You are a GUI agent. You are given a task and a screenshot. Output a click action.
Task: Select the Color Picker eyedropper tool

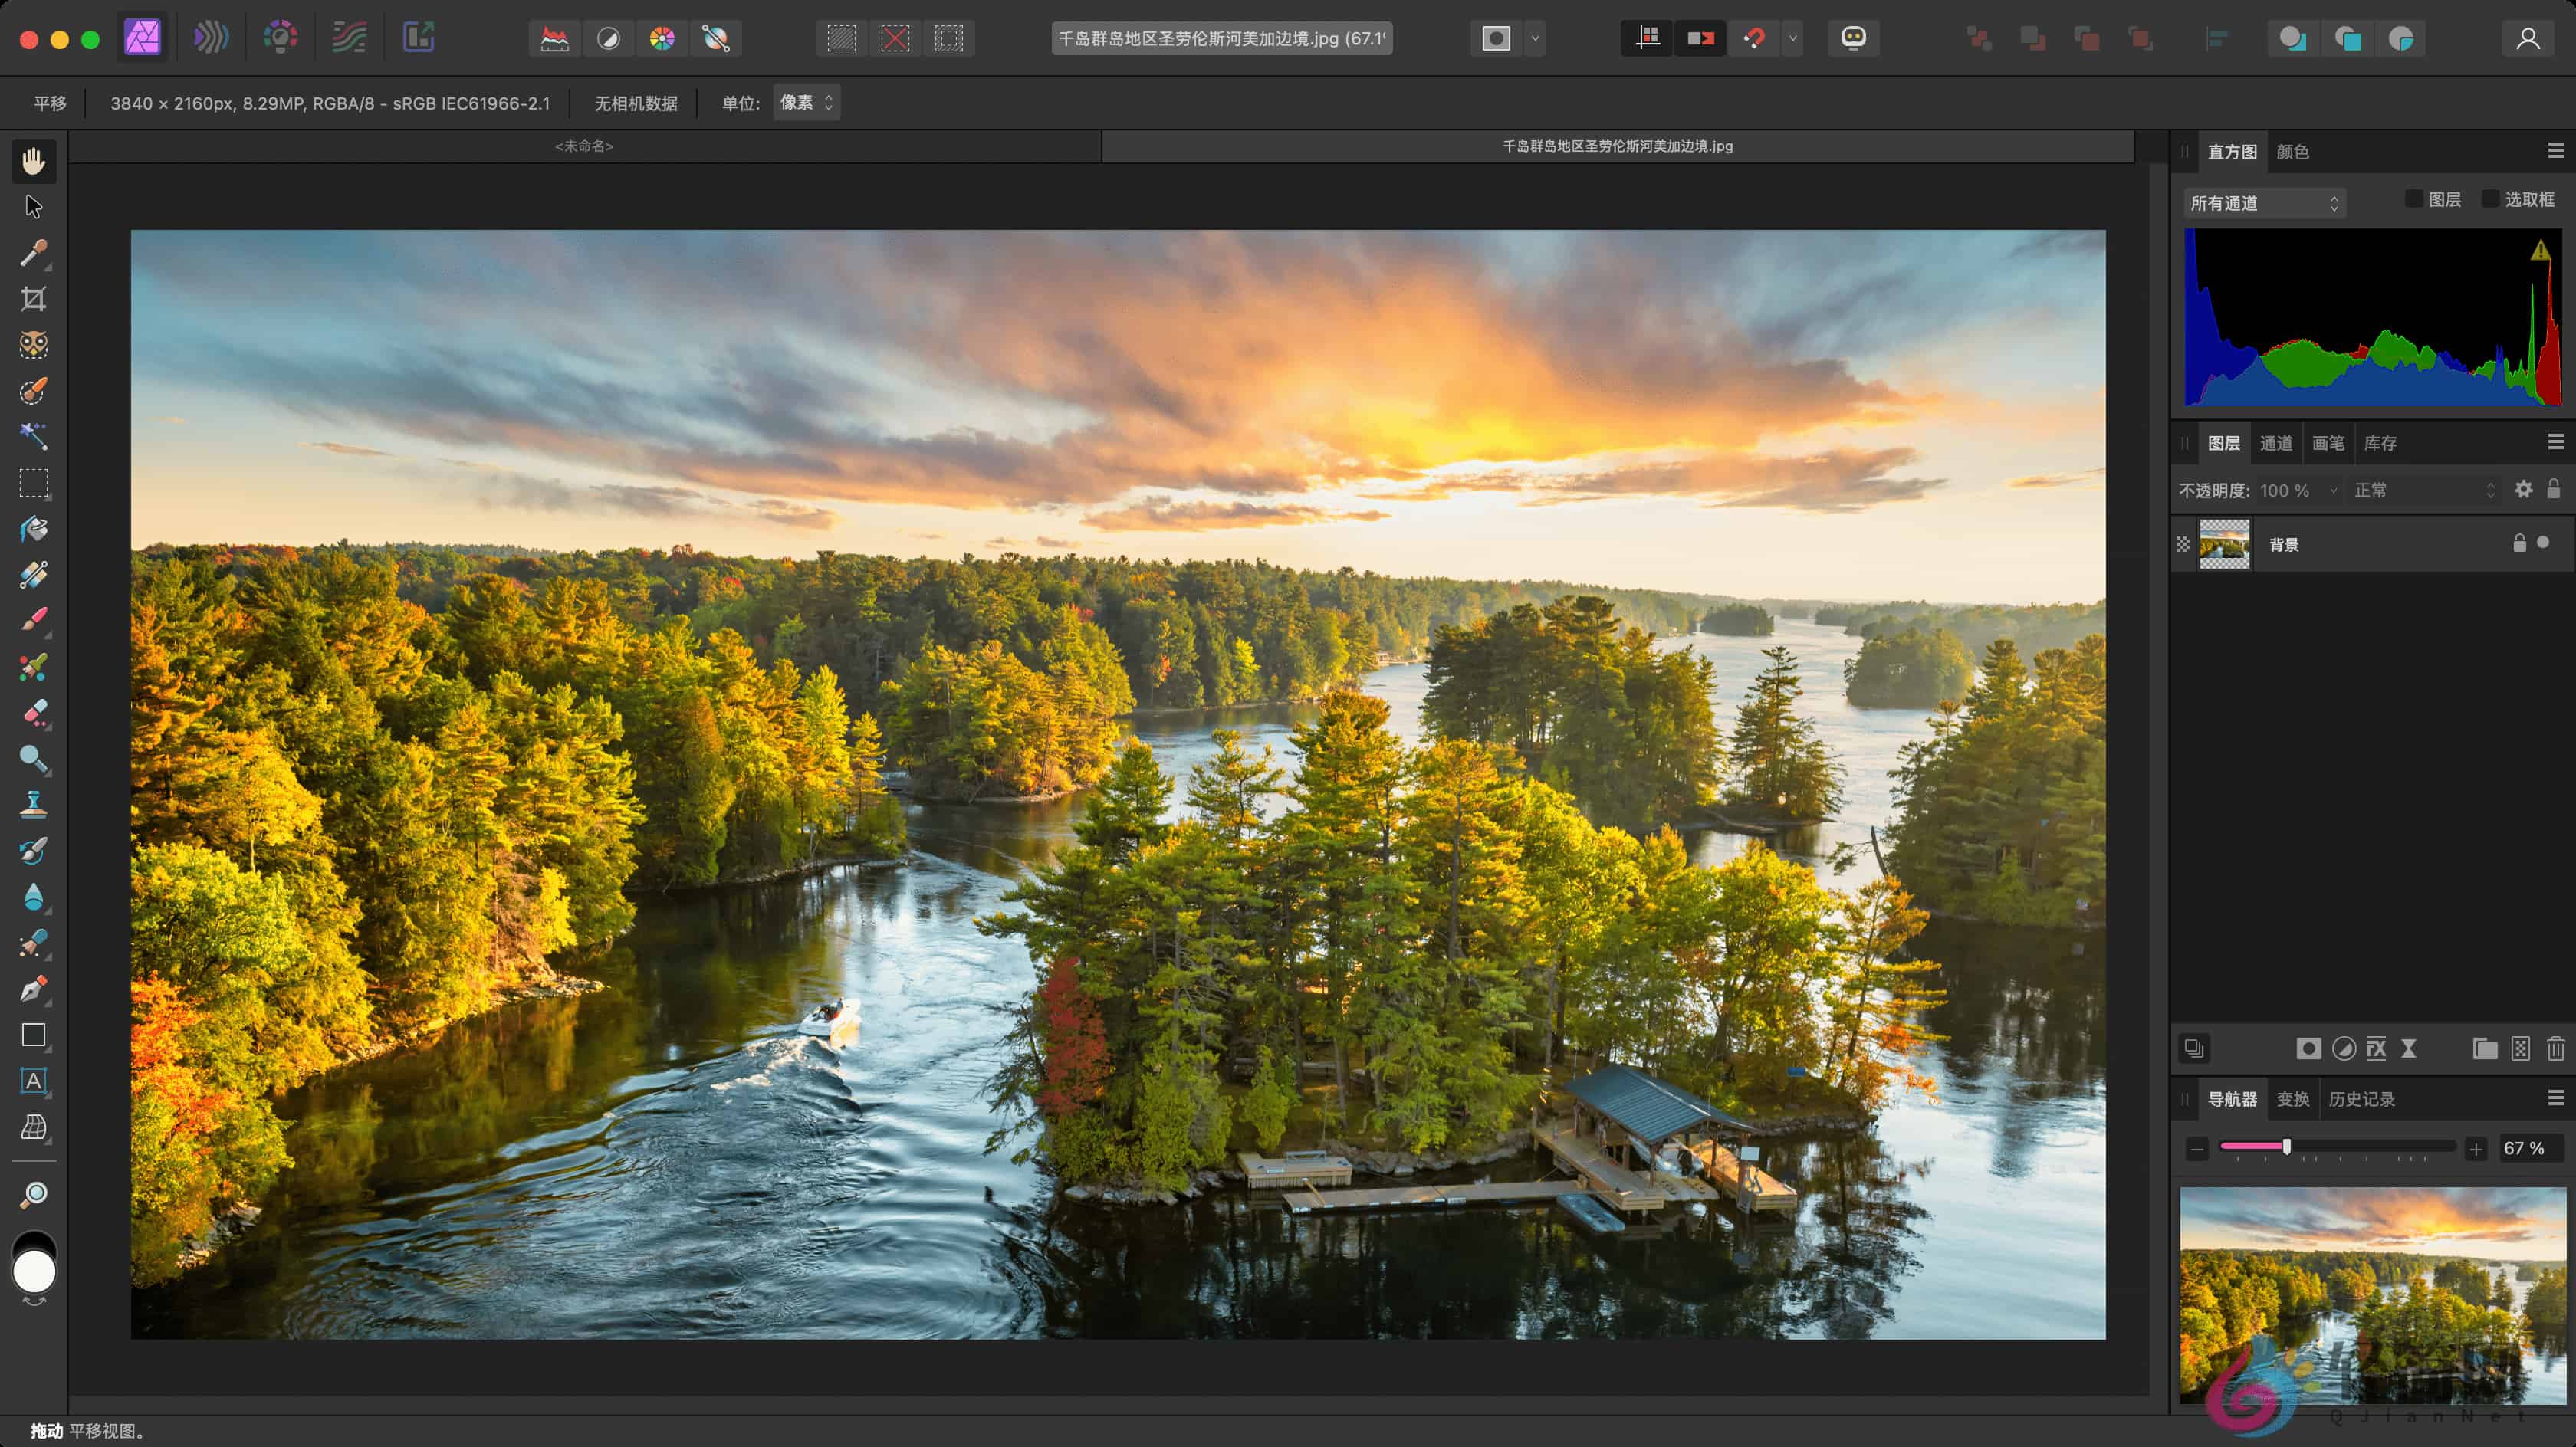33,252
